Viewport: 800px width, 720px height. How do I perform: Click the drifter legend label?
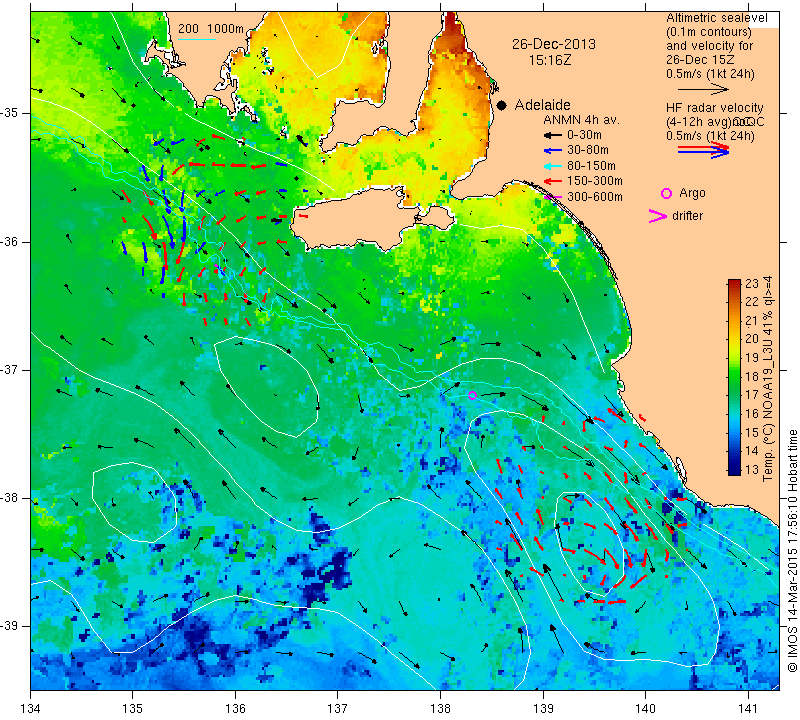pos(687,216)
